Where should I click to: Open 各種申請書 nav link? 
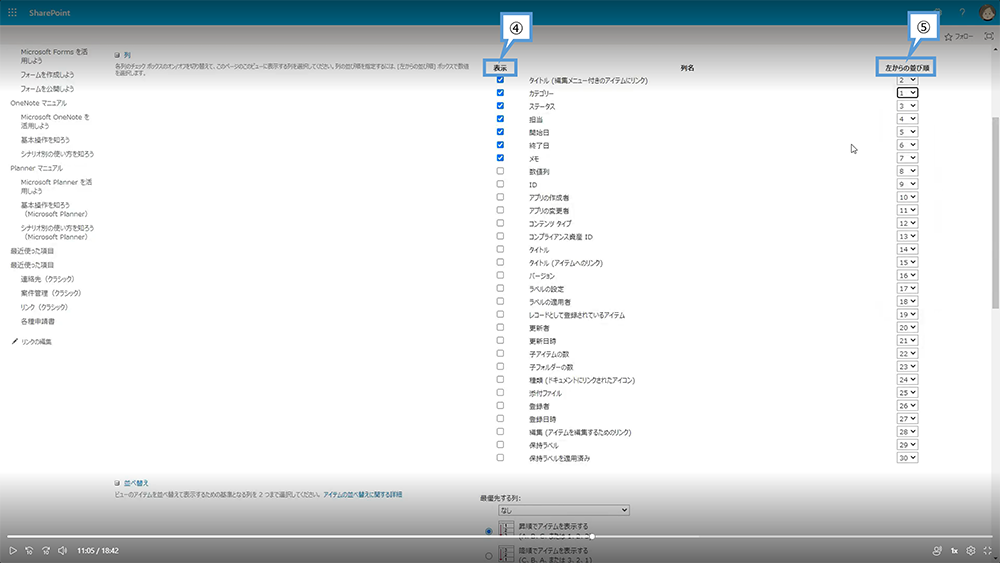click(38, 321)
